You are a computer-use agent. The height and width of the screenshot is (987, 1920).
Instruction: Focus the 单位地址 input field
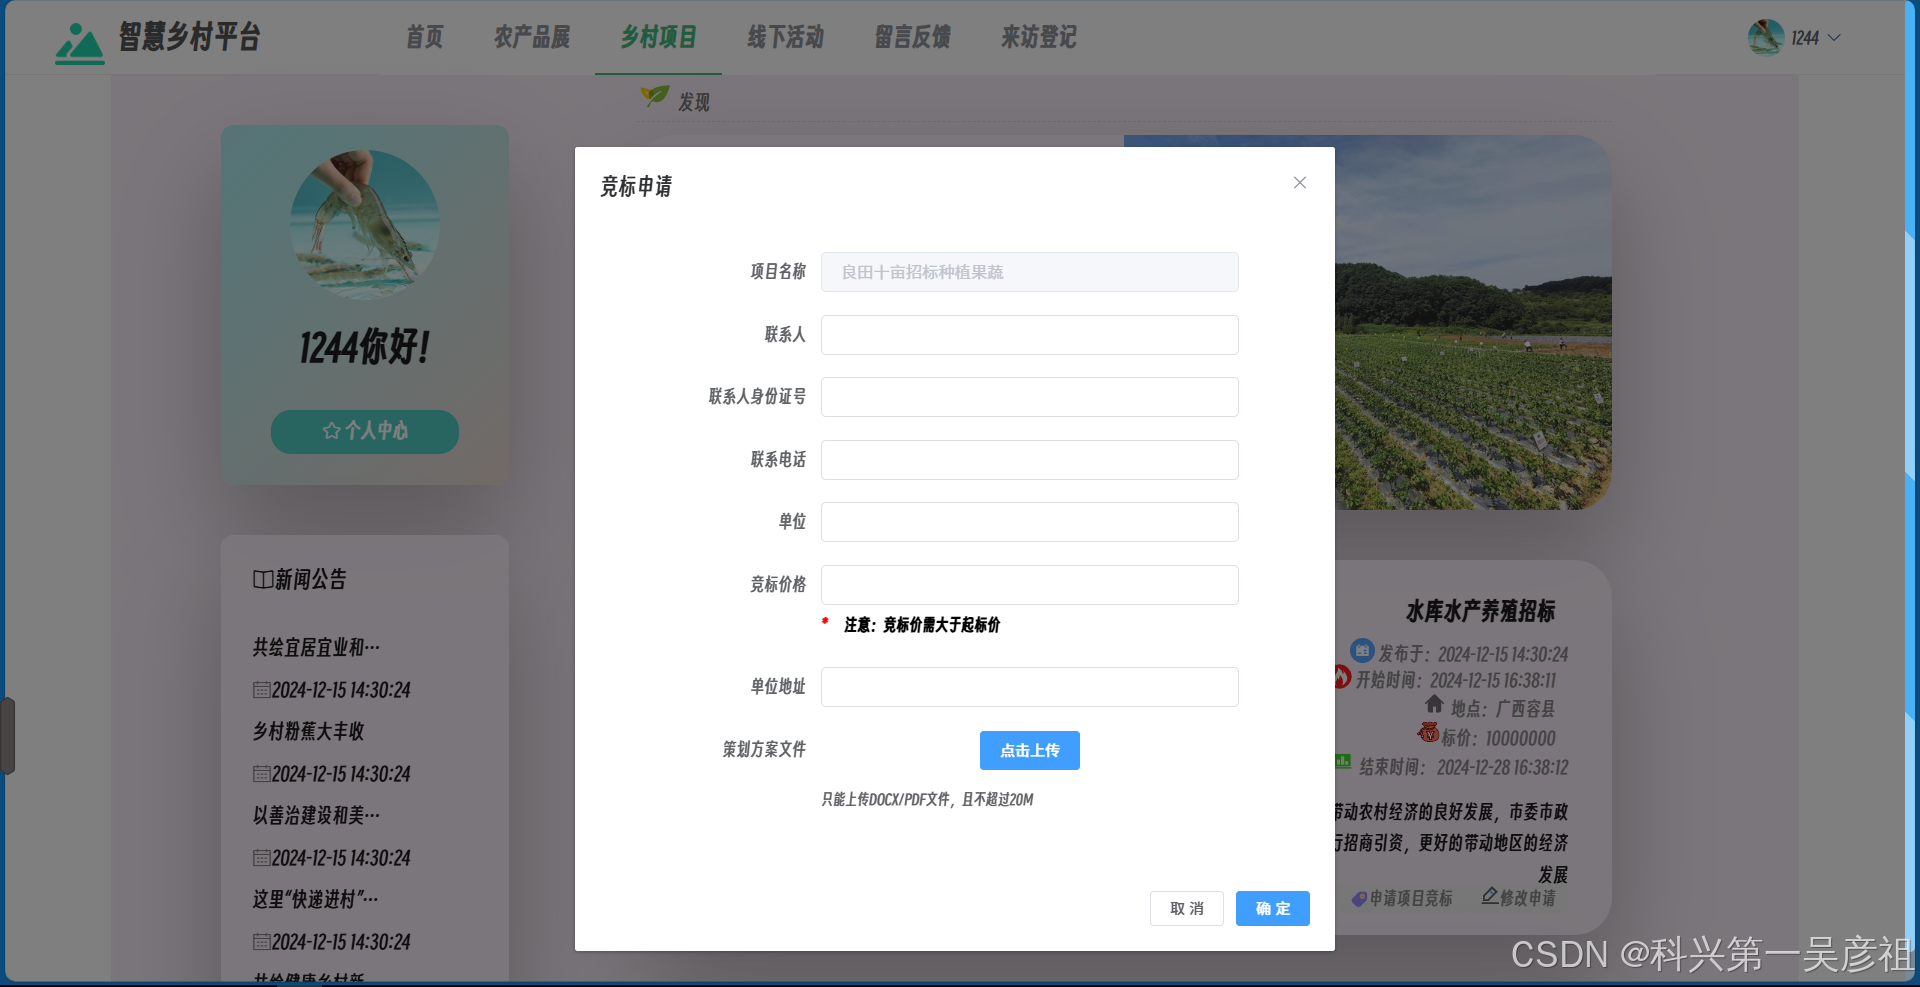click(1029, 687)
